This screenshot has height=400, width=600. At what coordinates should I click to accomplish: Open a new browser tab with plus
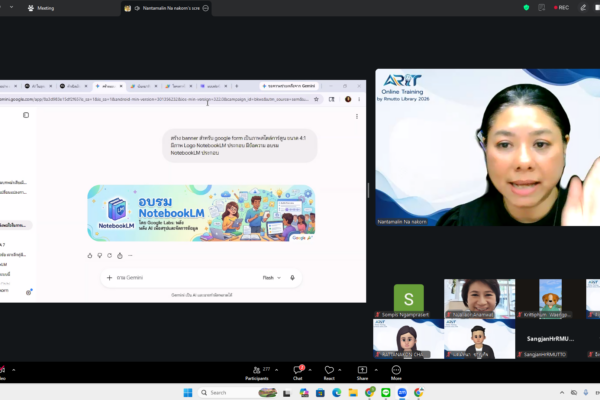coord(237,86)
